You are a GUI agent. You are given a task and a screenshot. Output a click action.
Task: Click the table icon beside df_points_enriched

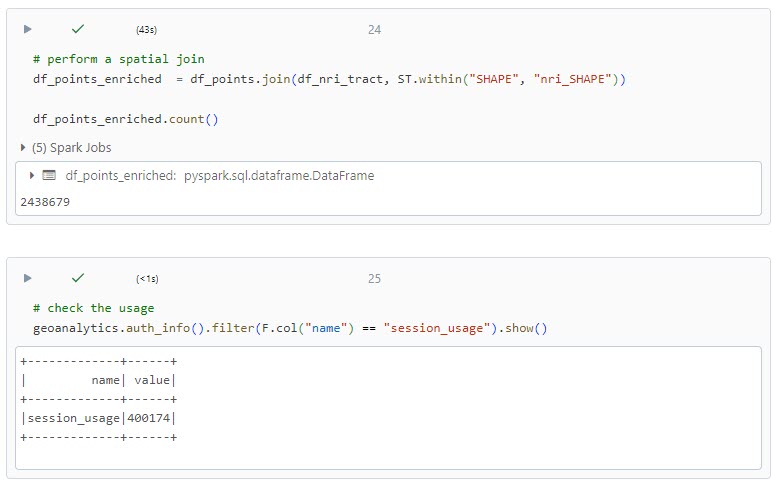pyautogui.click(x=49, y=176)
